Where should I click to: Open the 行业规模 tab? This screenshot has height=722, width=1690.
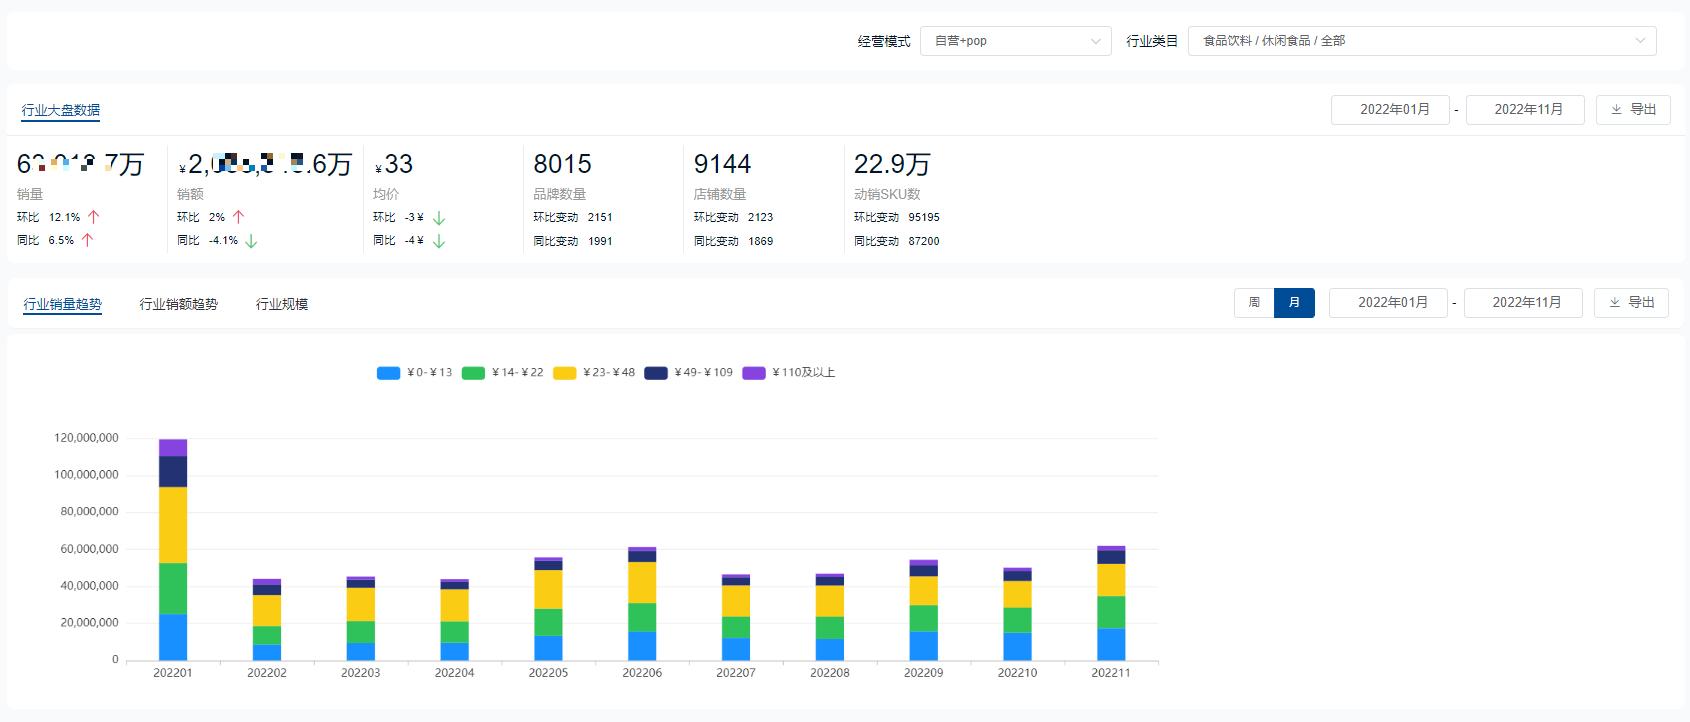pyautogui.click(x=282, y=304)
